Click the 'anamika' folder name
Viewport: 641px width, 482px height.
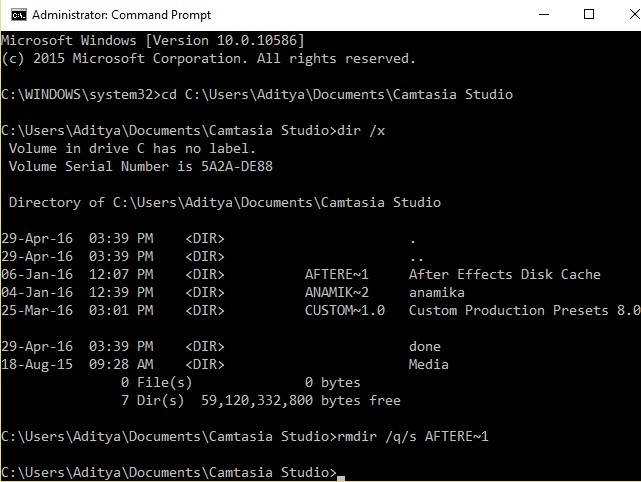pos(437,293)
